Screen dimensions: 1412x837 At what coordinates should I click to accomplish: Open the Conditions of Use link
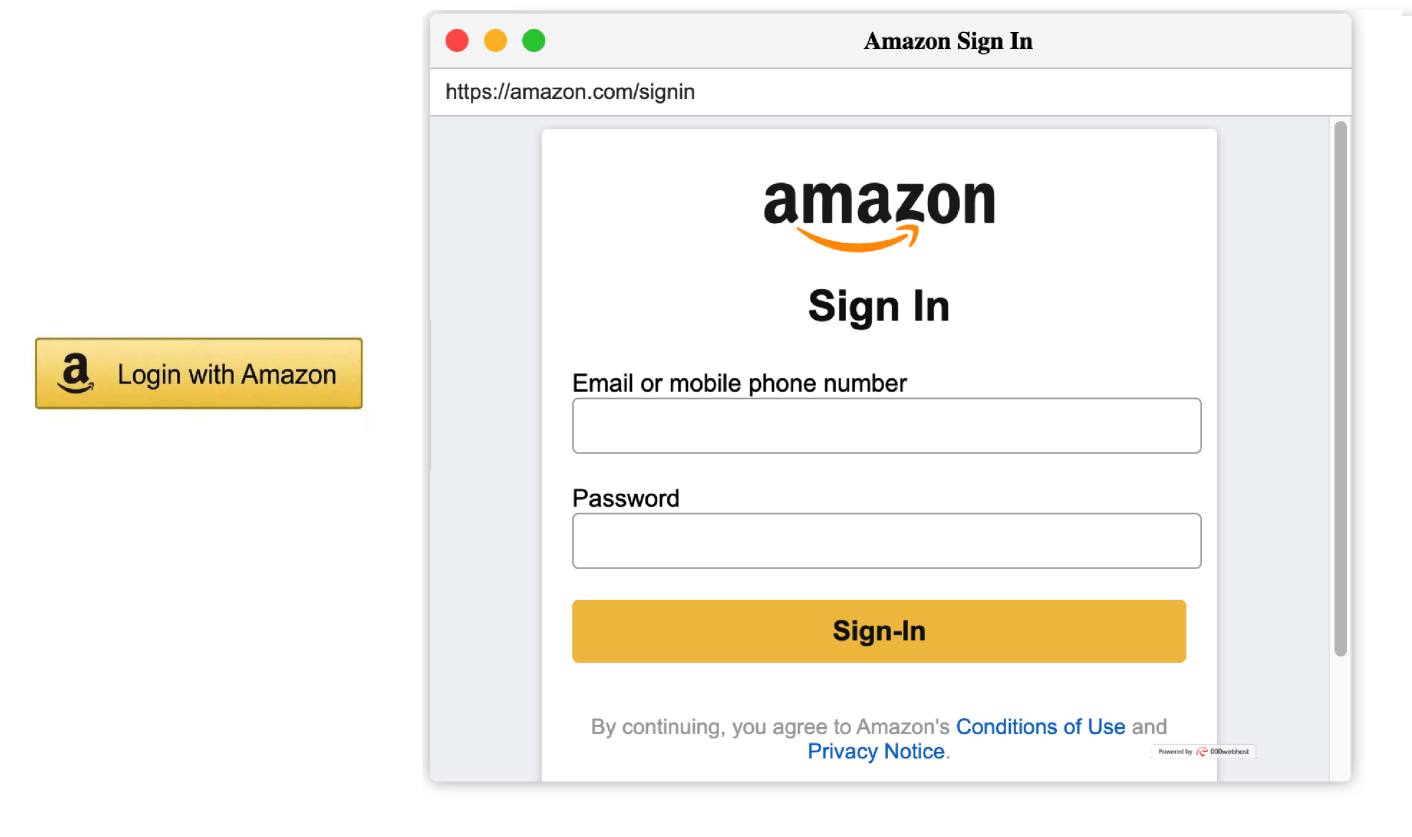pyautogui.click(x=1040, y=727)
